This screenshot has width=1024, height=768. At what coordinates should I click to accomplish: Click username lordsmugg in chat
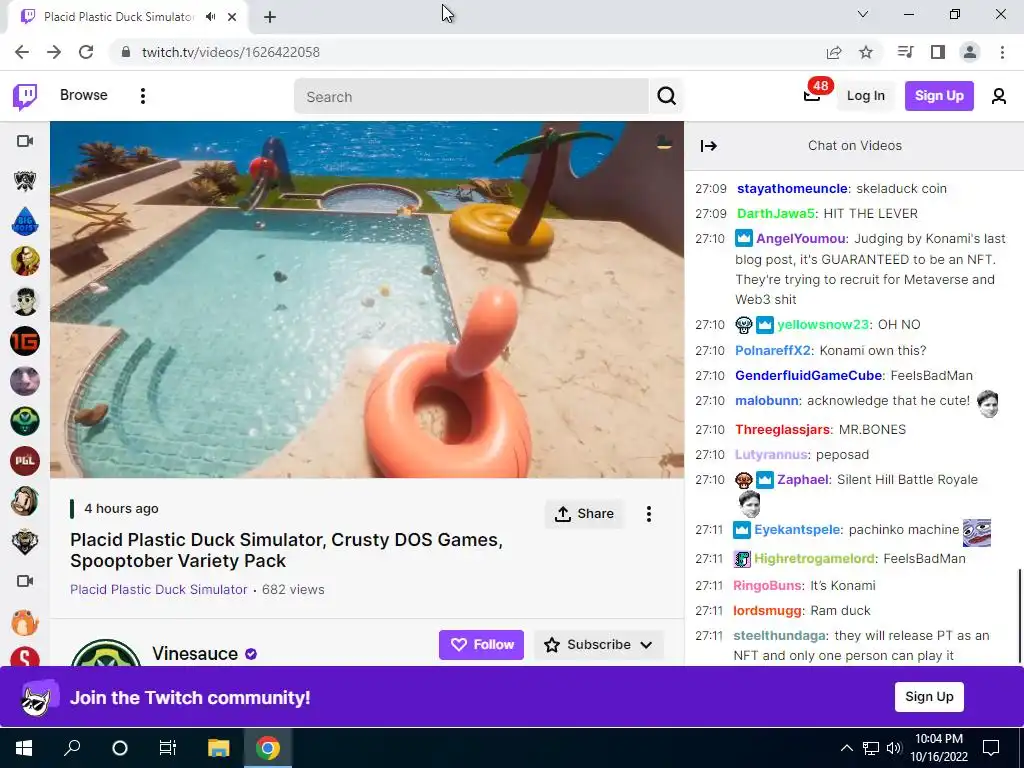(x=767, y=611)
